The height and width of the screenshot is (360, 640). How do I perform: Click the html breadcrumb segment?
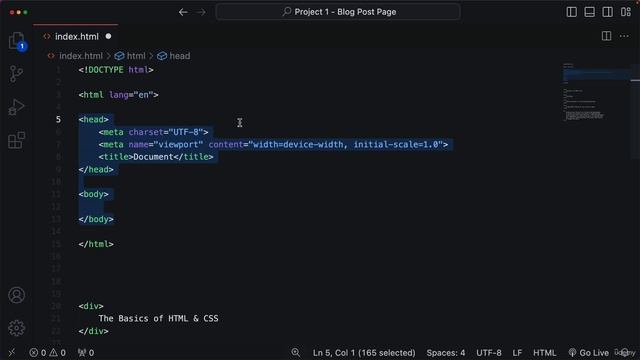click(130, 56)
